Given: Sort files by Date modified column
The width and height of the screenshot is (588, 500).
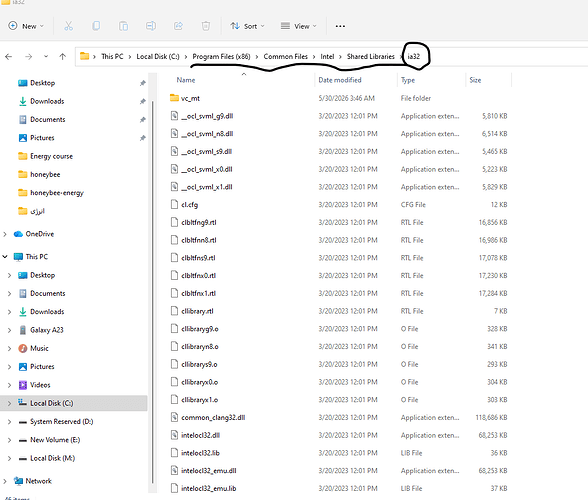Looking at the screenshot, I should point(340,80).
